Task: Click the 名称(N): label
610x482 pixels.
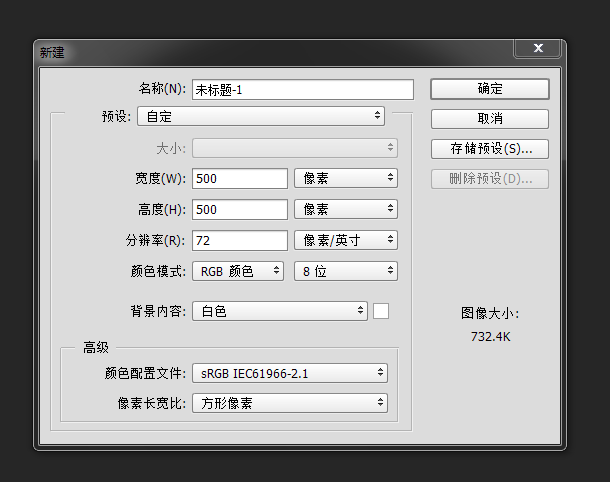Action: tap(162, 89)
